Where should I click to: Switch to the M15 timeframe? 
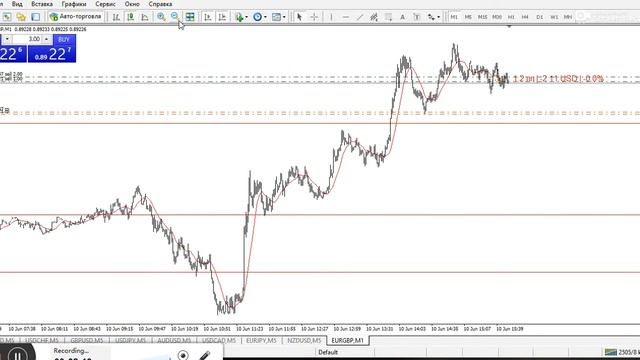tap(482, 17)
